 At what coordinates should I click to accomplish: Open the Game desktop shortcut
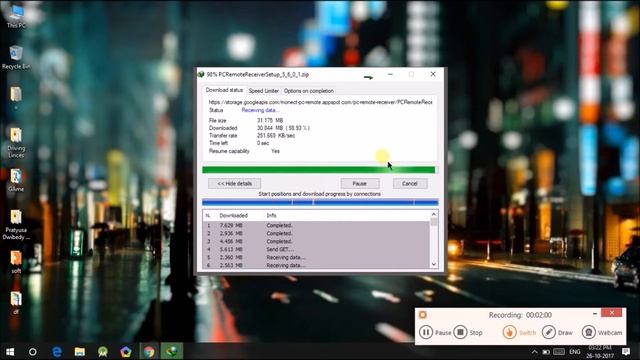16,180
